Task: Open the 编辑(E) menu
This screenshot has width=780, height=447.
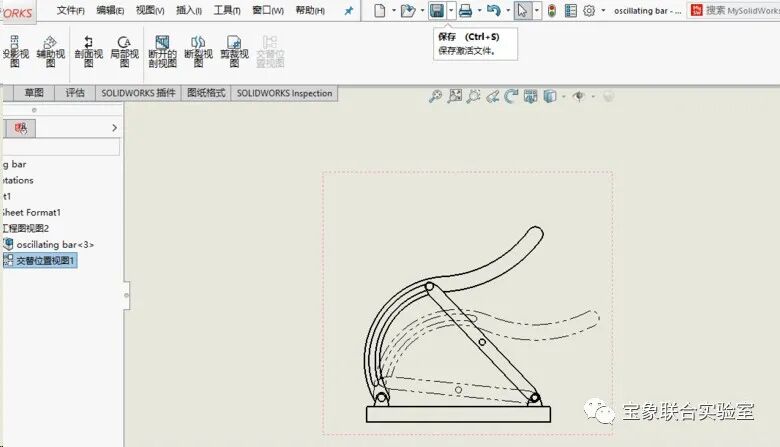Action: pos(110,10)
